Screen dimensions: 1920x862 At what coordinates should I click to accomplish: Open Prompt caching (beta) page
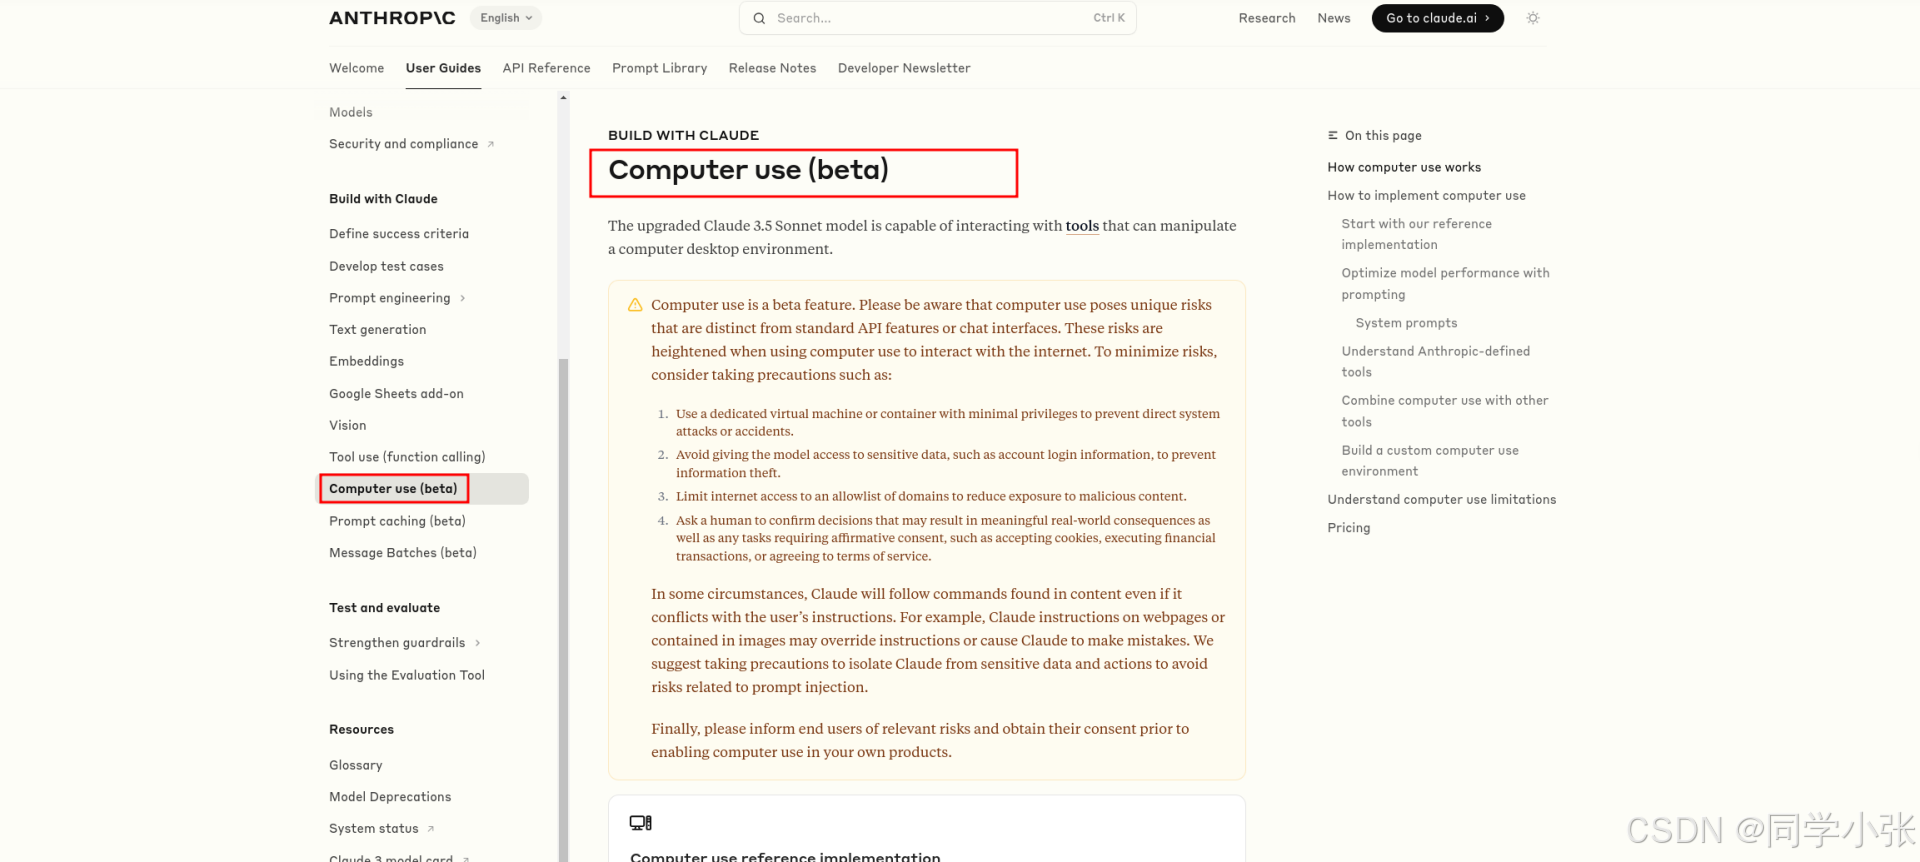click(x=397, y=521)
